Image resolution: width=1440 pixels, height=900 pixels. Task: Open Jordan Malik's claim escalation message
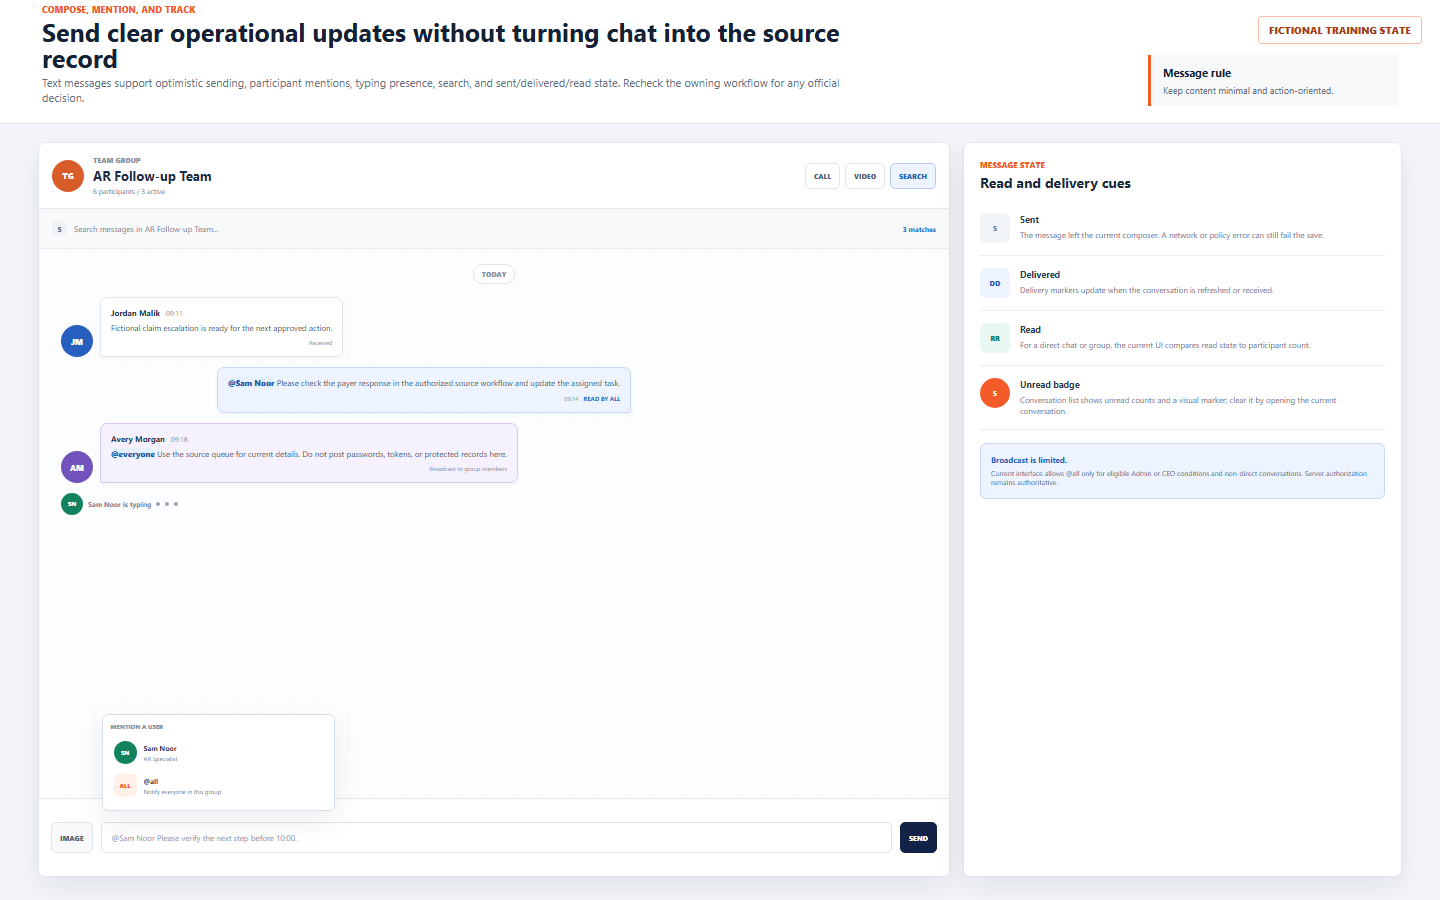point(221,327)
